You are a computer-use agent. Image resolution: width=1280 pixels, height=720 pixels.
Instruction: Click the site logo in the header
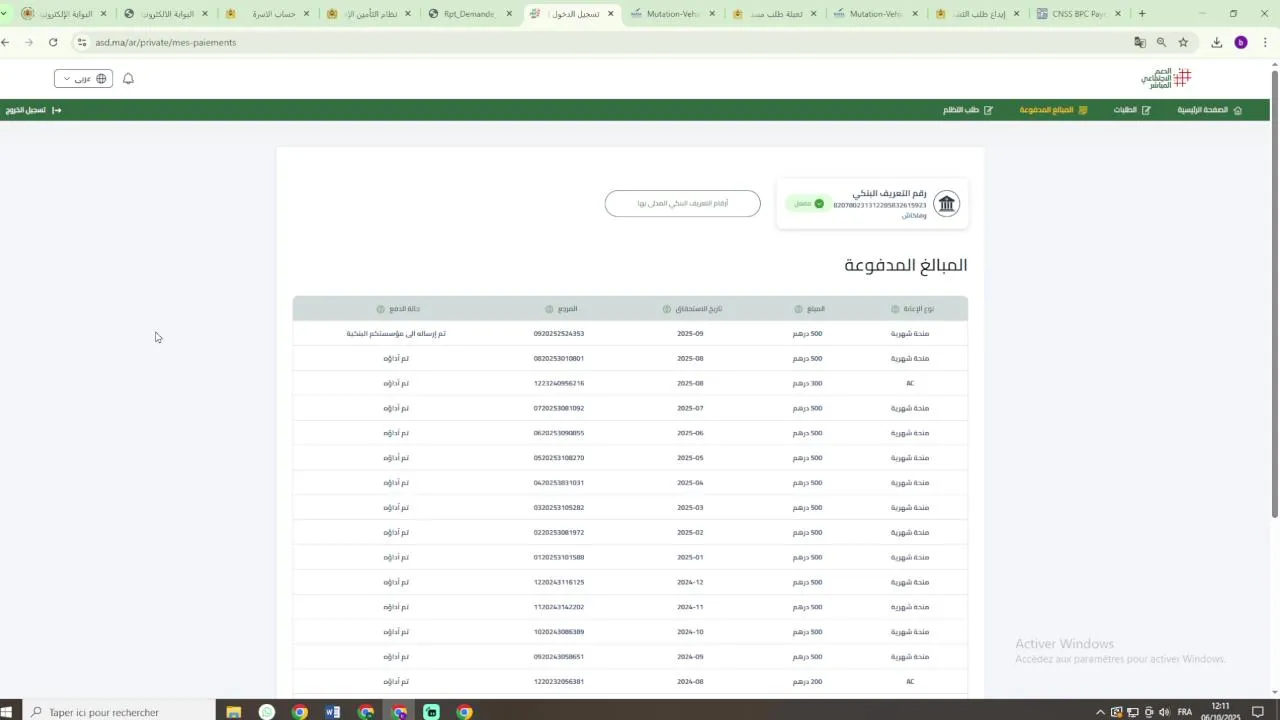coord(1166,79)
